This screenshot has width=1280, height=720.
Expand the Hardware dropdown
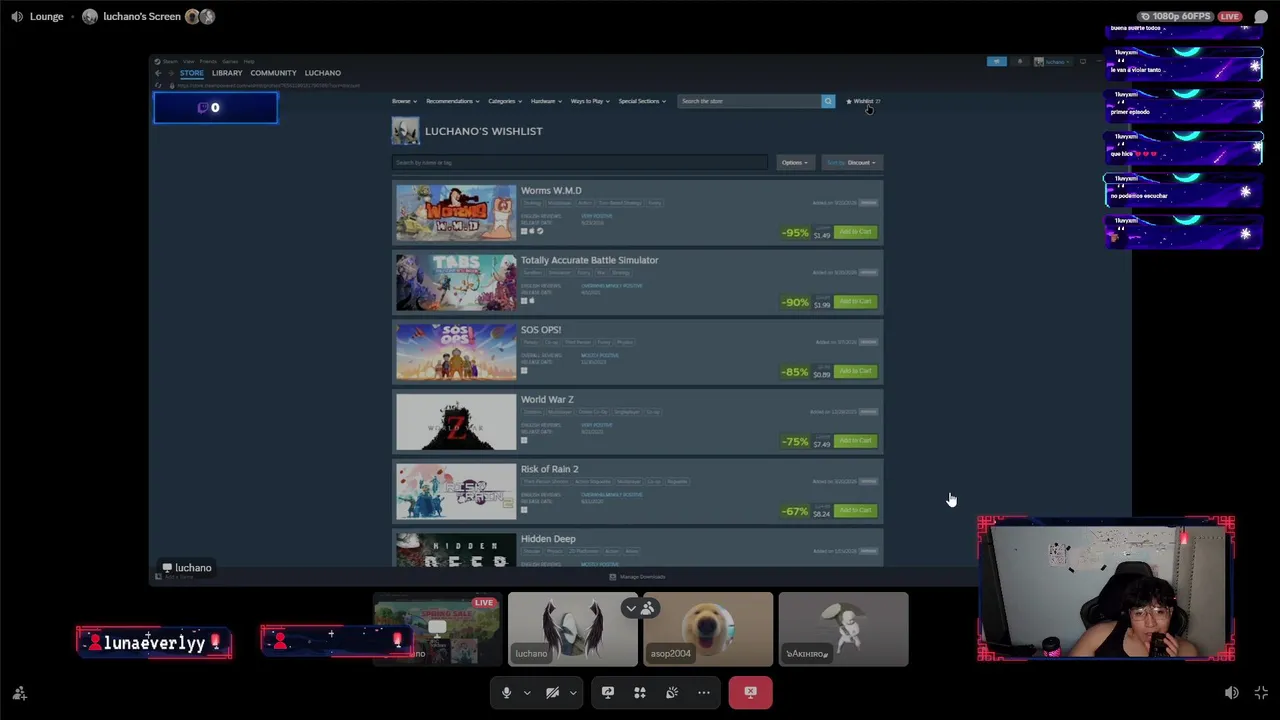[x=546, y=101]
